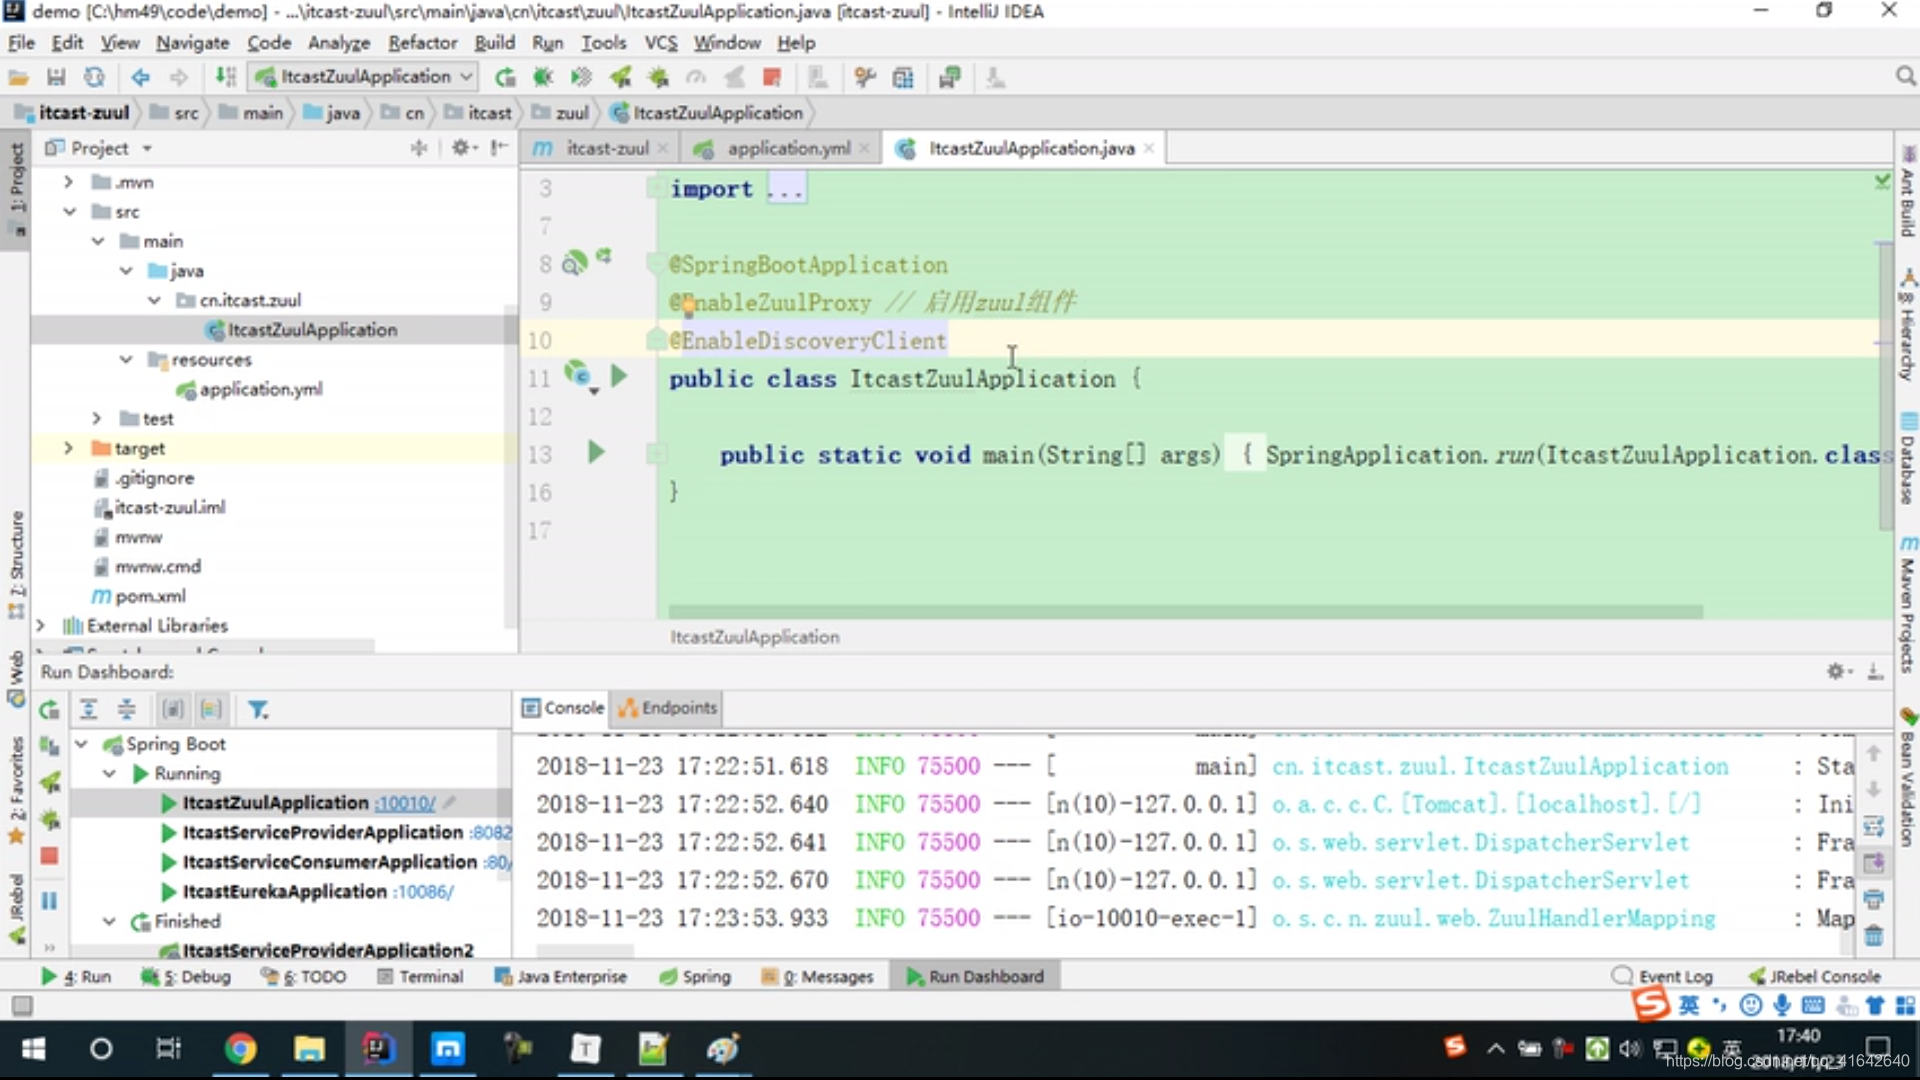Click the editor vertical scrollbar
The width and height of the screenshot is (1920, 1080).
pos(1885,385)
